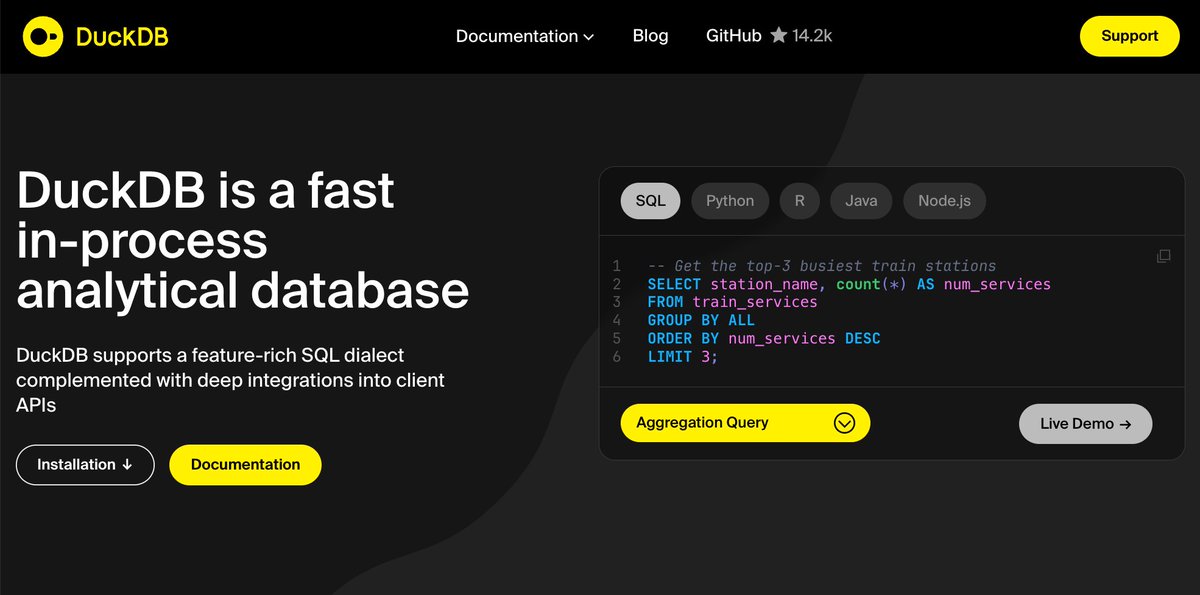Select the SQL tab
This screenshot has height=595, width=1200.
(650, 201)
